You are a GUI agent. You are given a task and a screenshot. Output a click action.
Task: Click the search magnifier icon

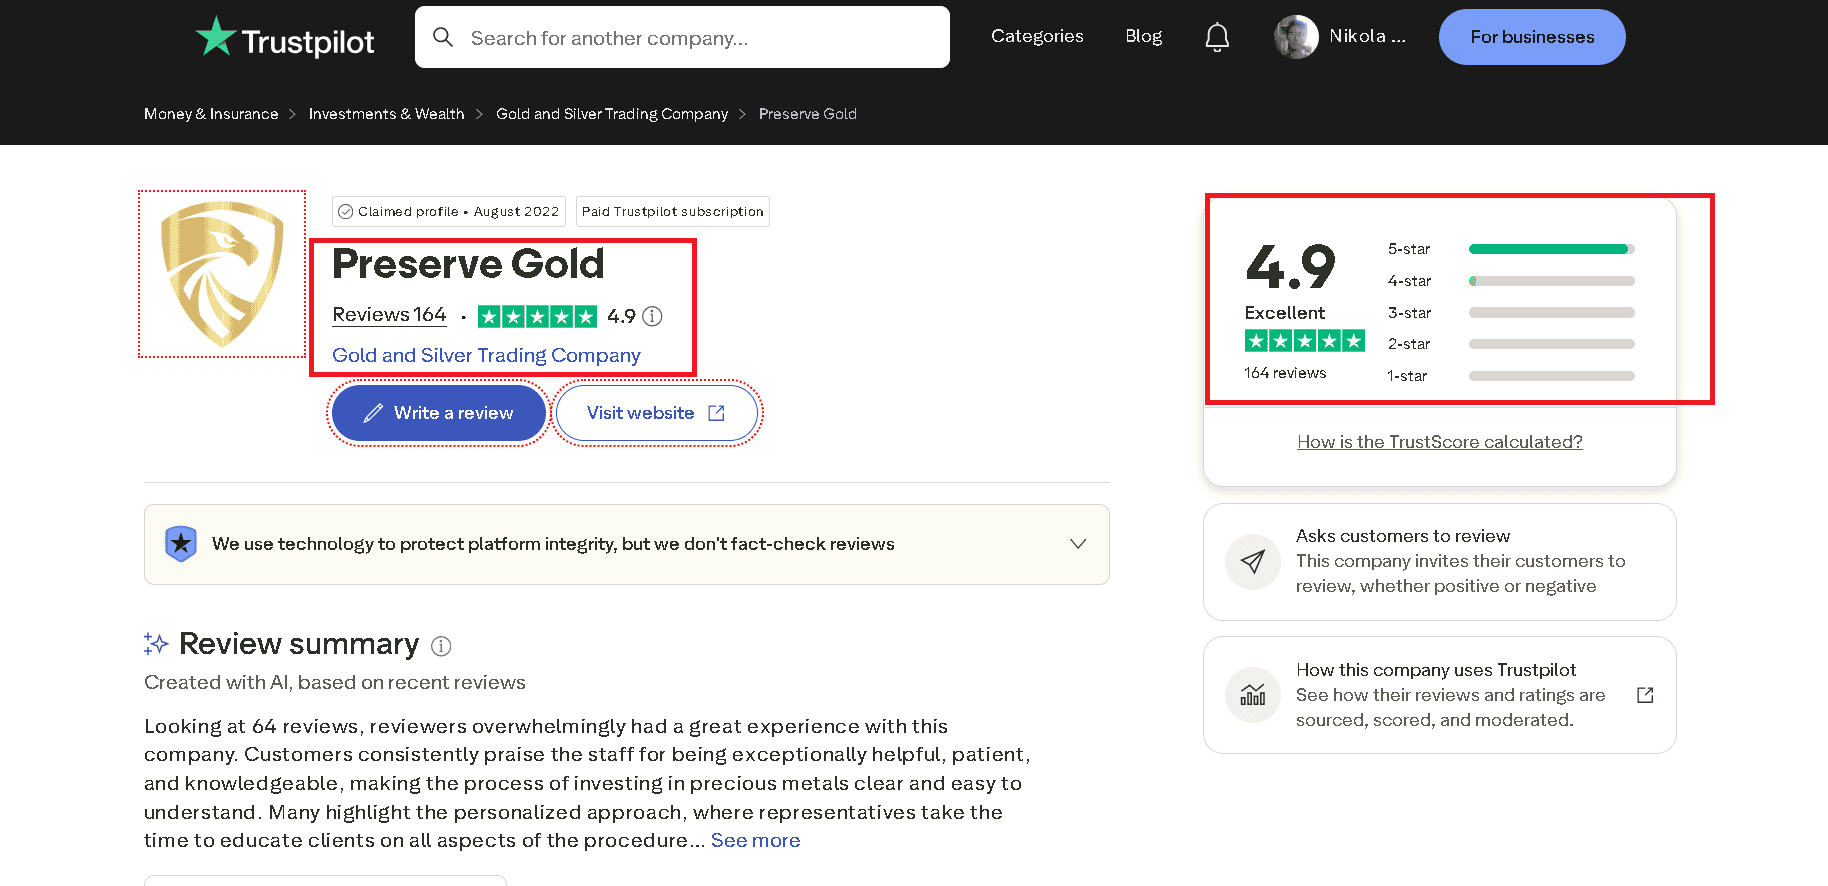point(443,37)
